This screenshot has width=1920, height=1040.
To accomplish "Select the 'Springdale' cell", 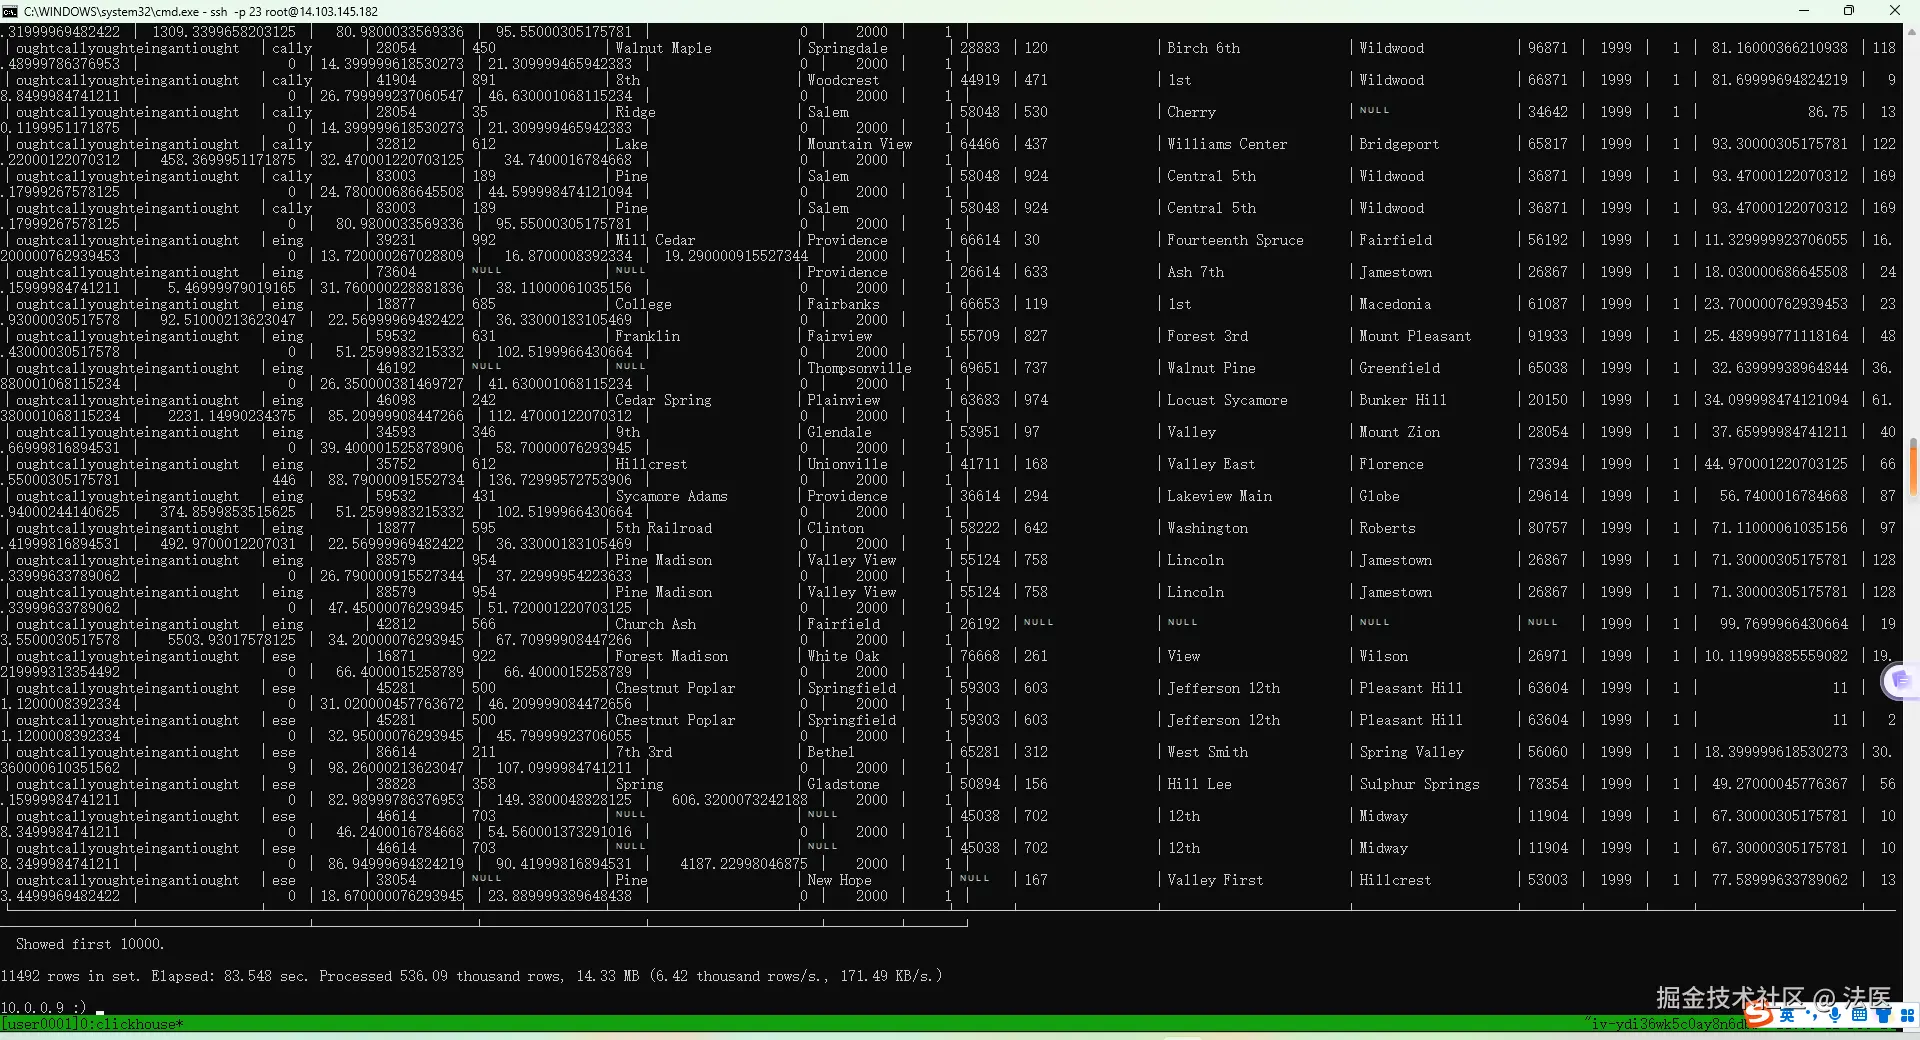I will coord(847,48).
